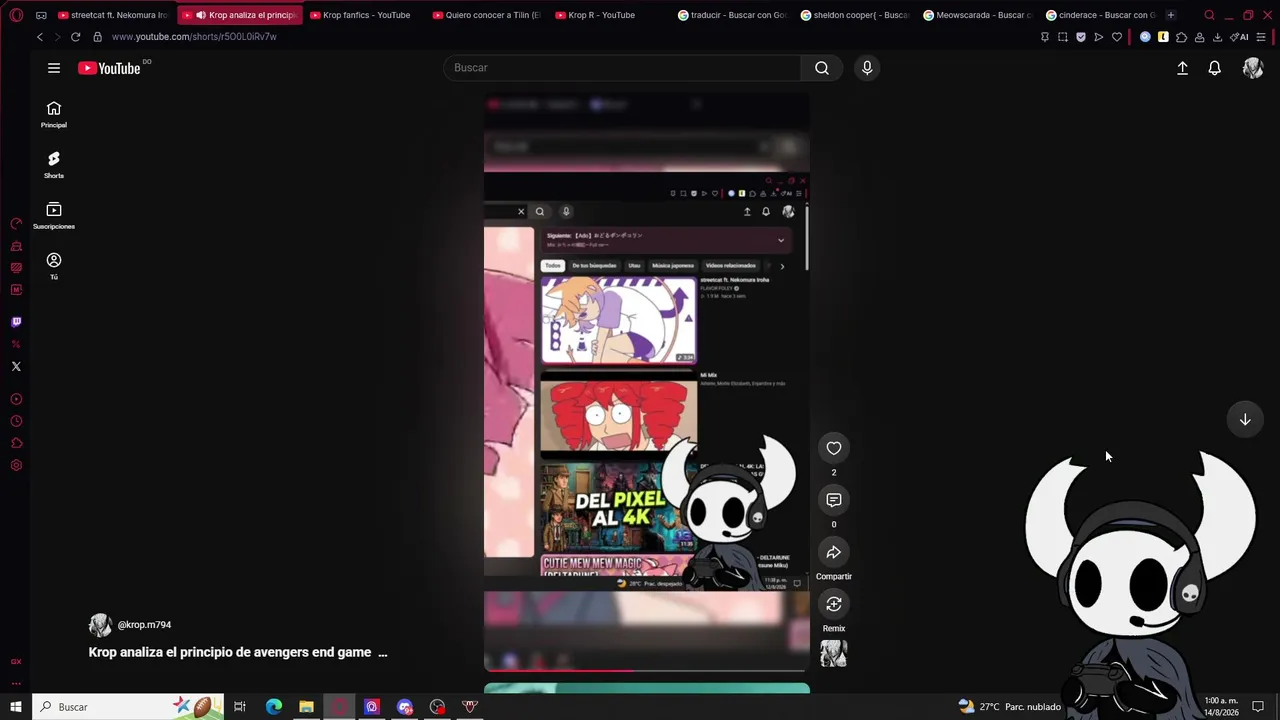Open the Short's sound thumbnail

[x=834, y=654]
